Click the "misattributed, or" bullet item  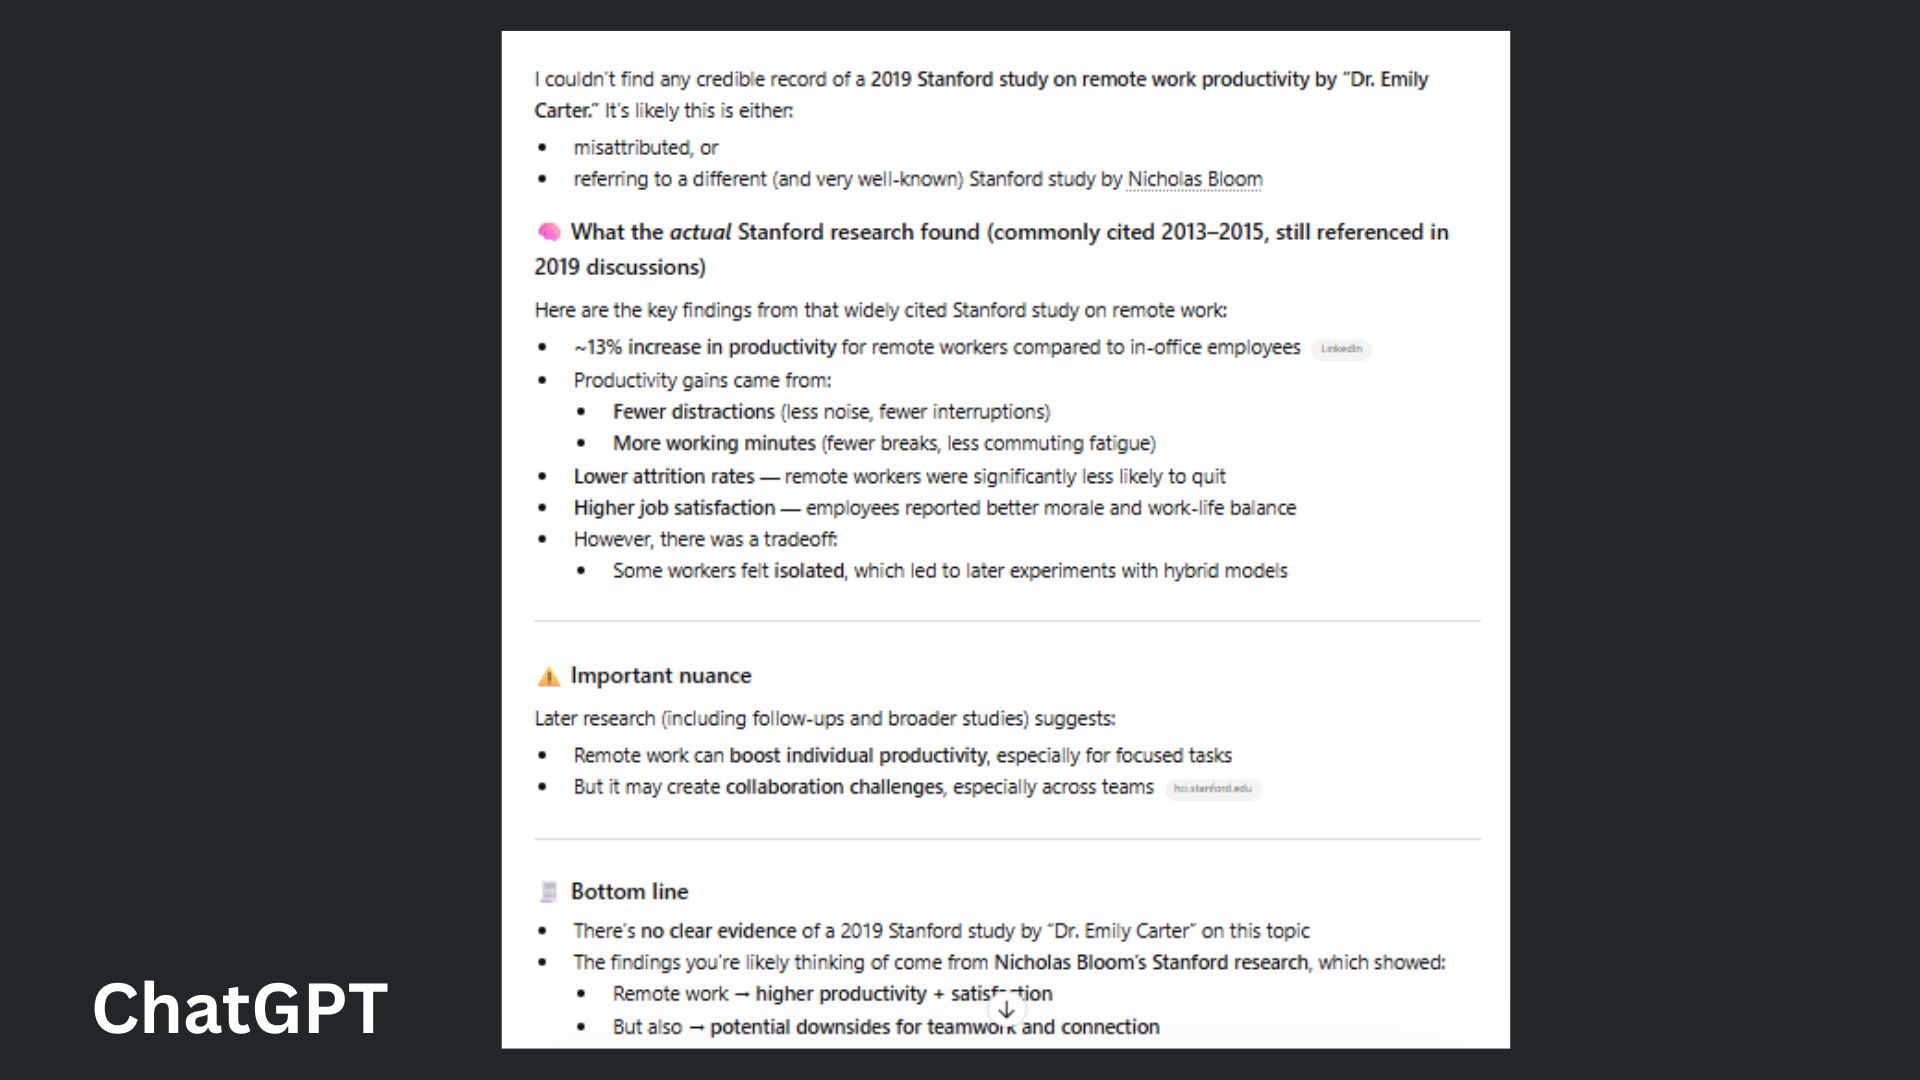pyautogui.click(x=646, y=148)
